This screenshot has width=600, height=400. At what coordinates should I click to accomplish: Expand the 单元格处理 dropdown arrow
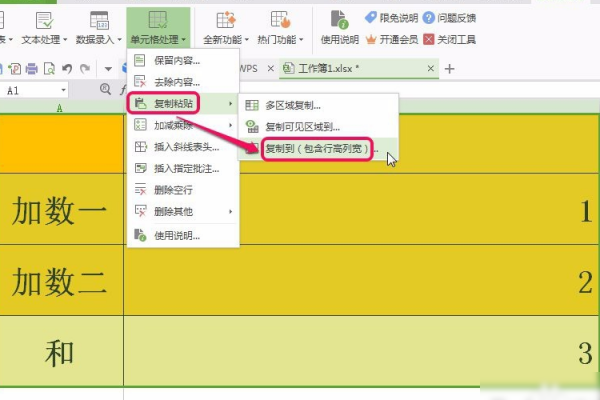(x=184, y=39)
